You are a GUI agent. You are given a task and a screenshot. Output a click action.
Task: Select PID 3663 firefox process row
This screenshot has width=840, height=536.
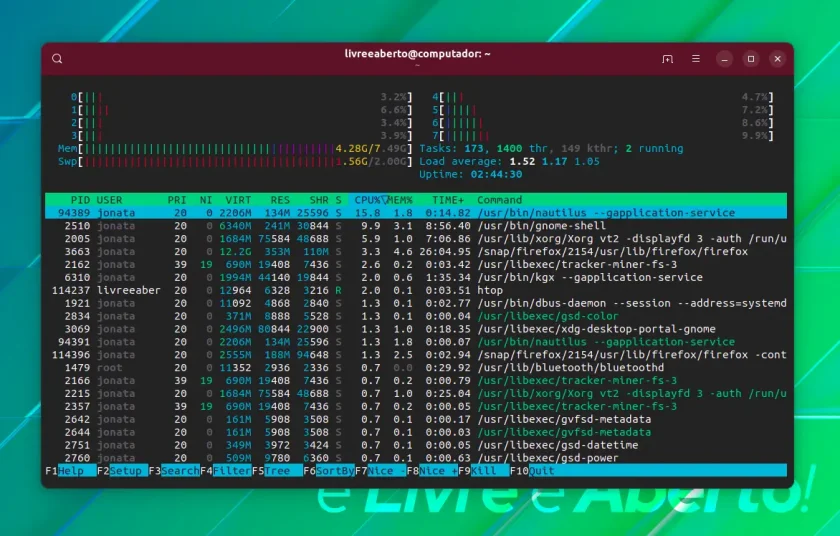(416, 251)
